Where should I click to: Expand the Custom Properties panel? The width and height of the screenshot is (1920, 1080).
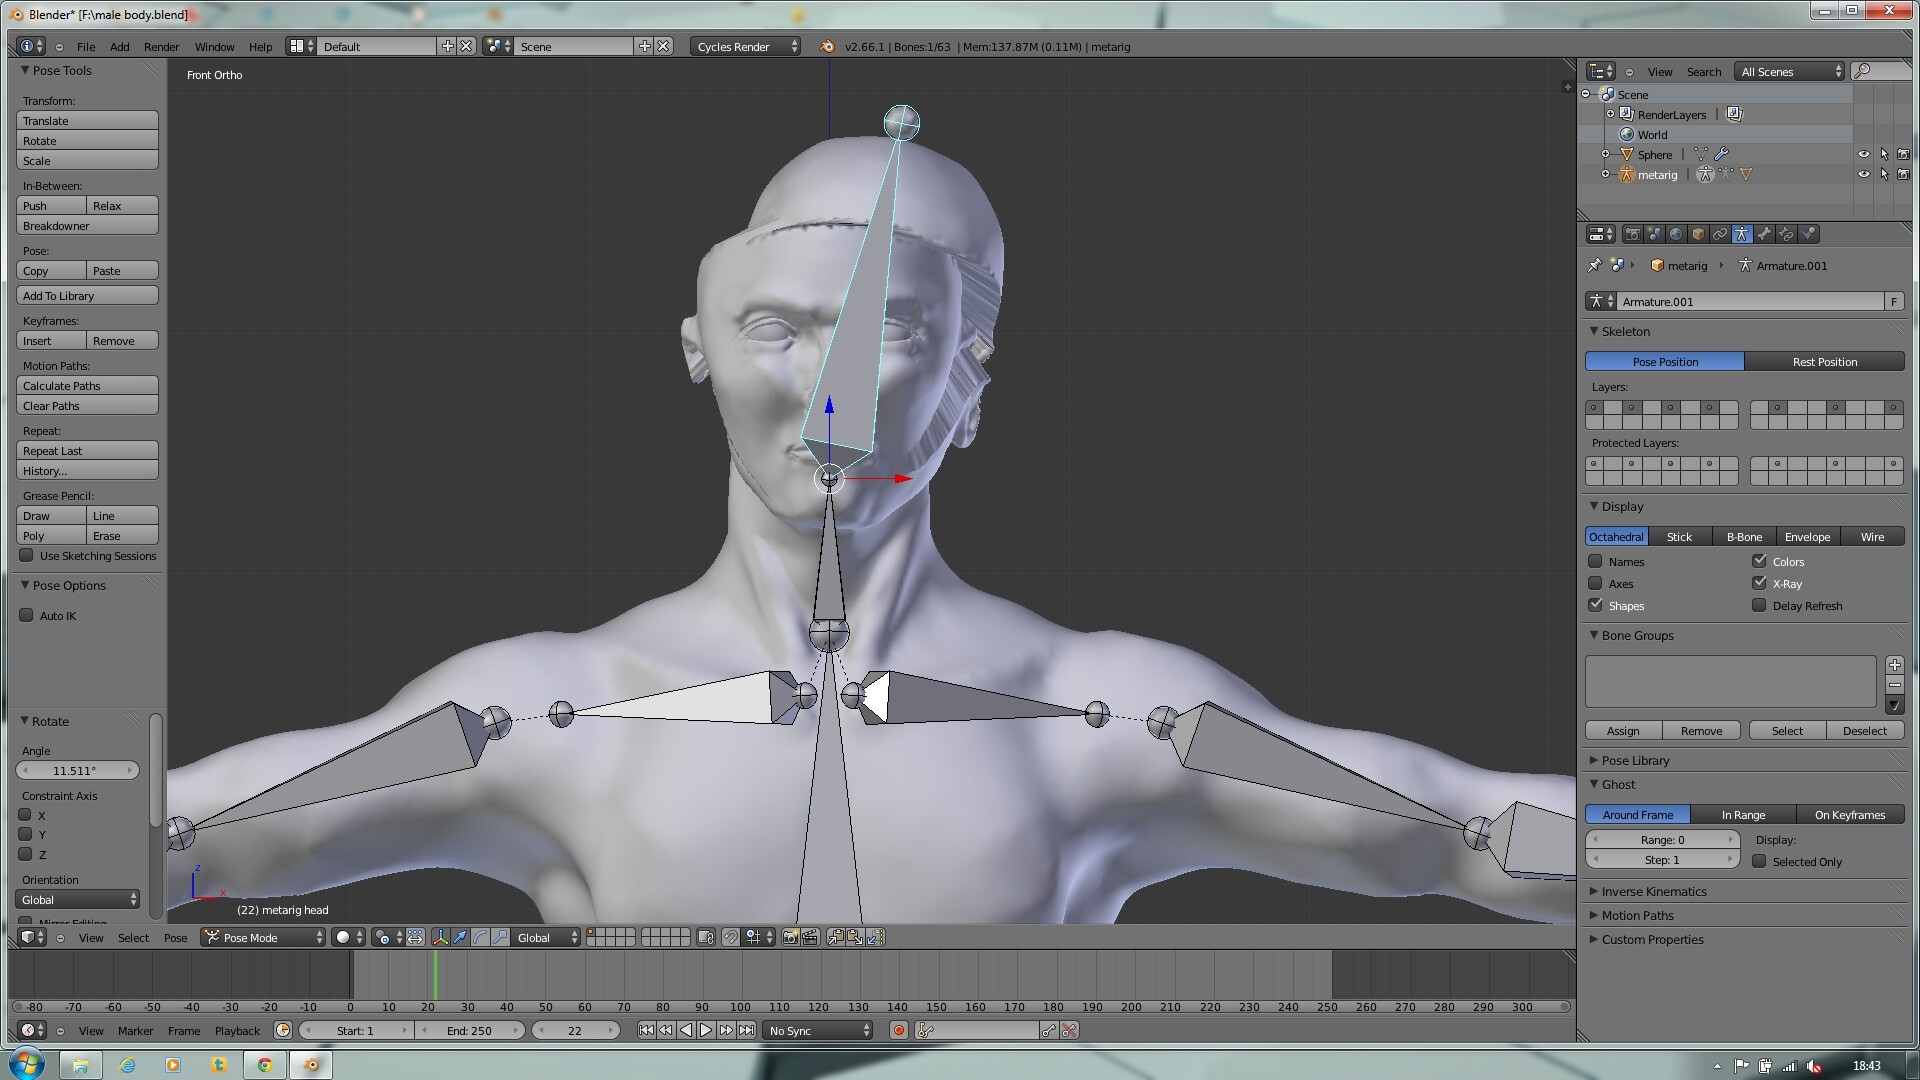pos(1652,939)
